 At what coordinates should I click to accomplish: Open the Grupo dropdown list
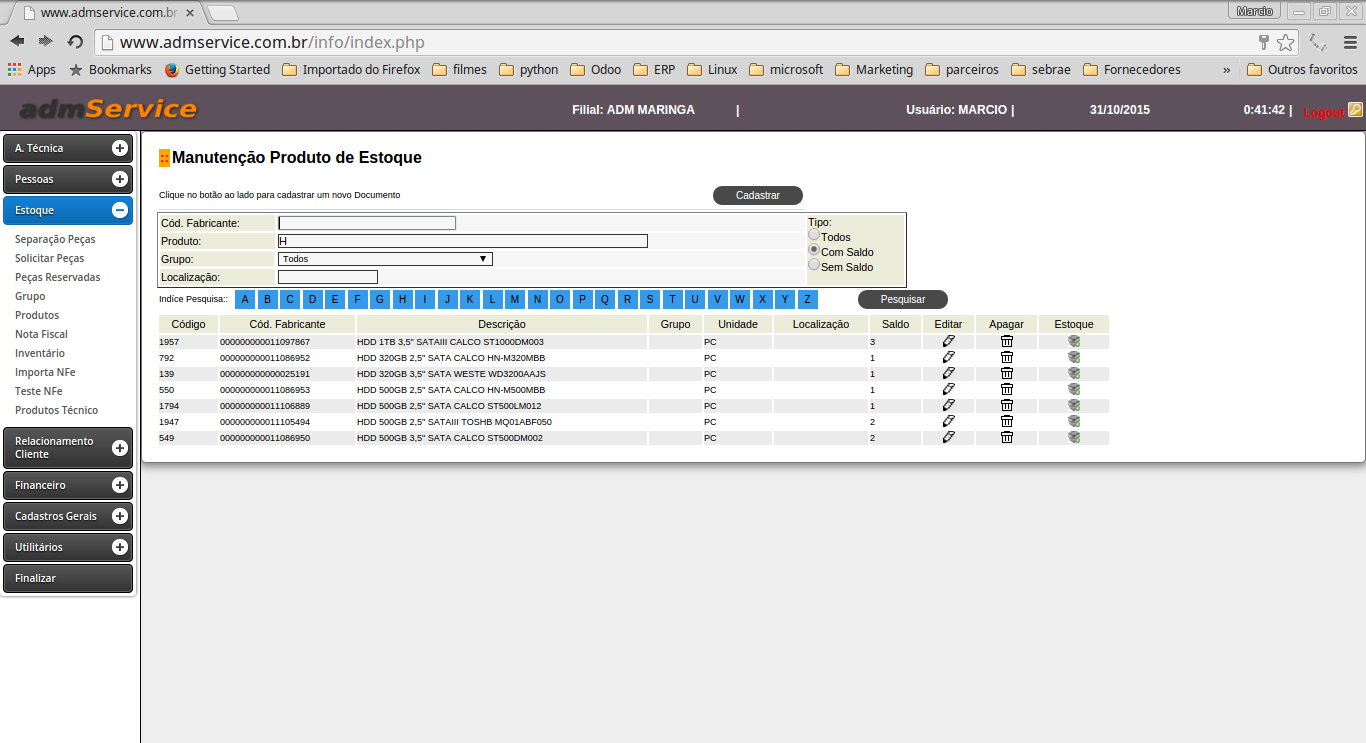point(385,259)
